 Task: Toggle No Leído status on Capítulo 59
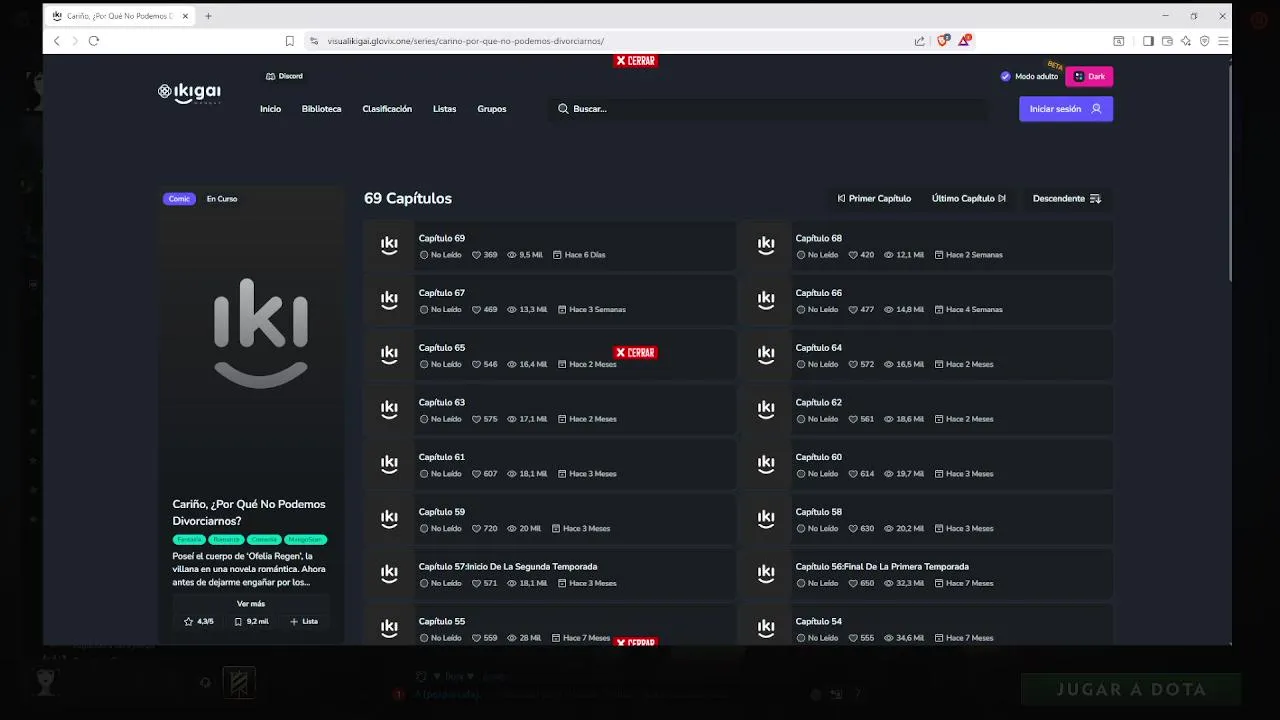click(440, 529)
